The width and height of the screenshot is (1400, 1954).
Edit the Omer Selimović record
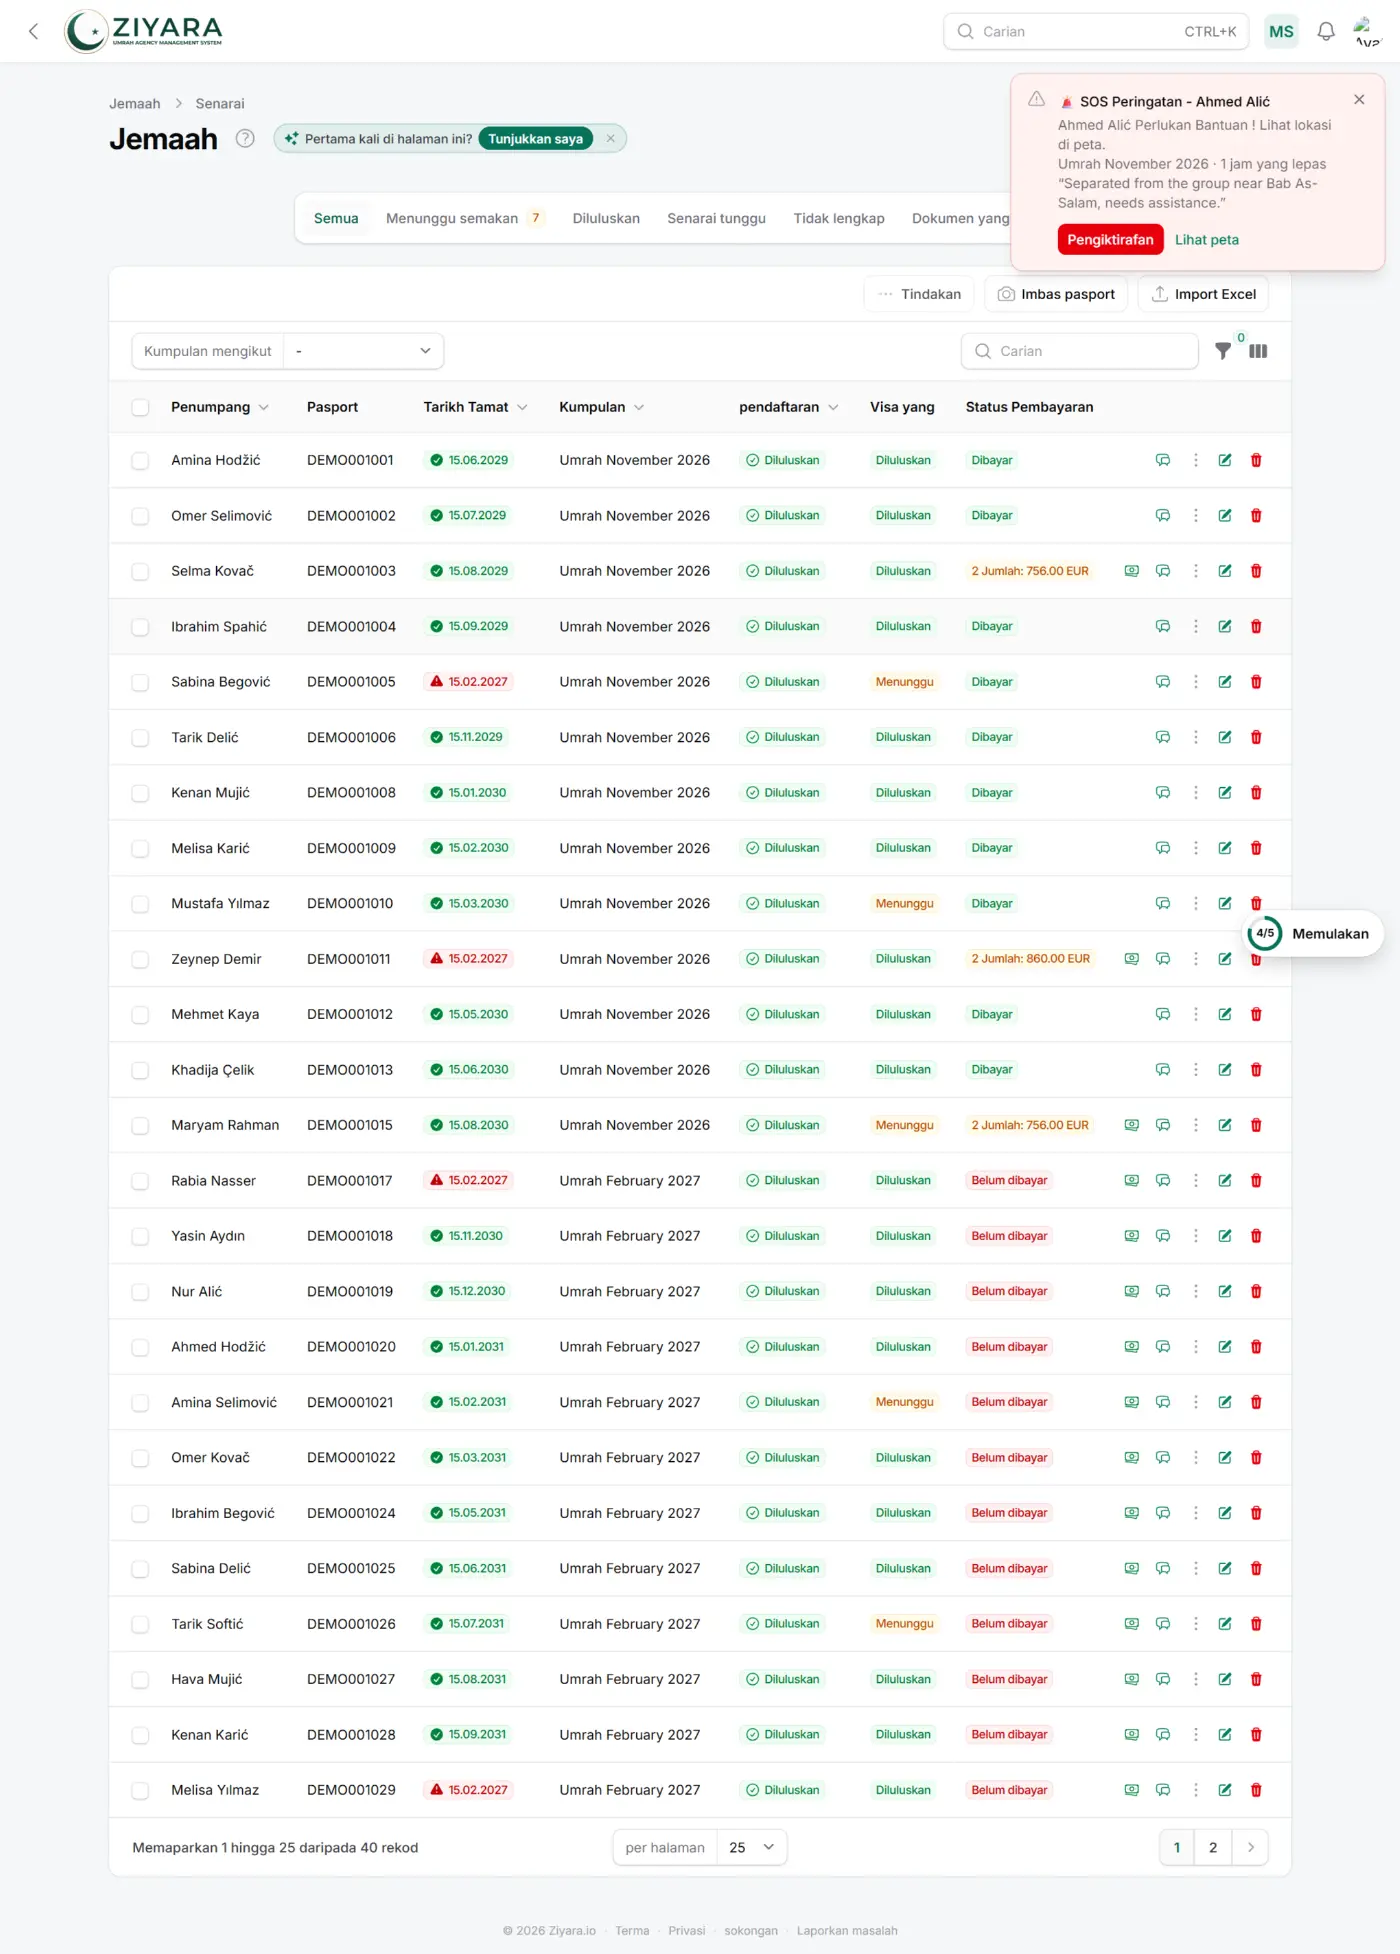pos(1225,516)
